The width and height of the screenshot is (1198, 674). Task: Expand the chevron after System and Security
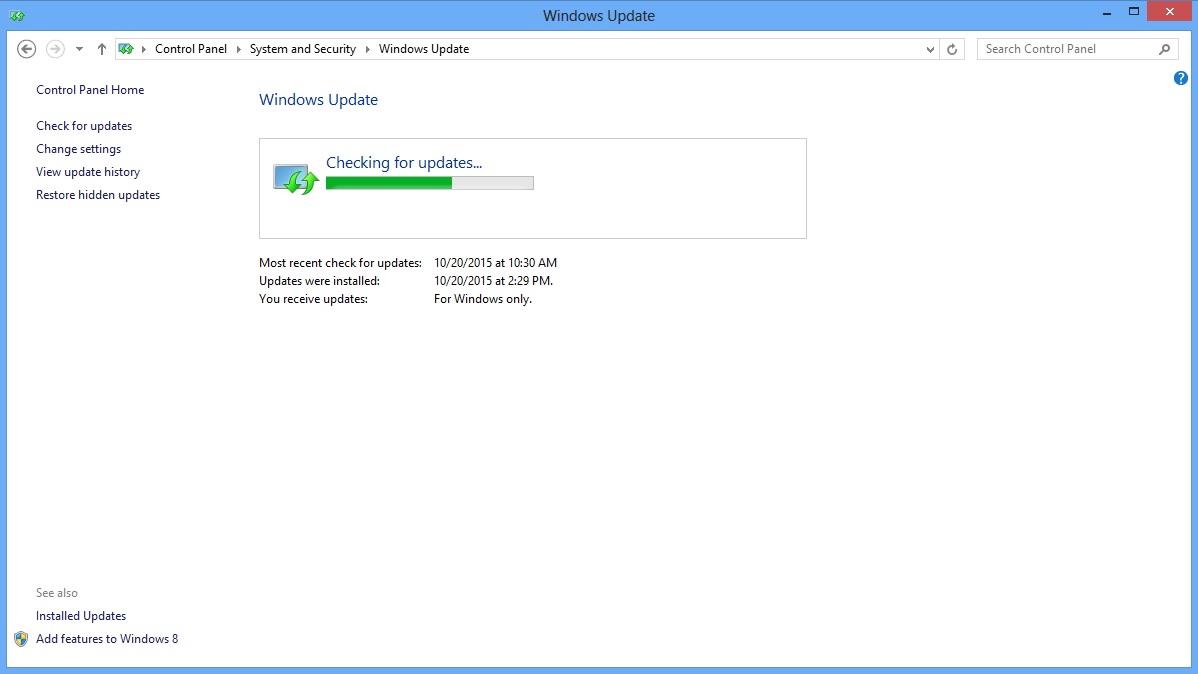pos(367,49)
